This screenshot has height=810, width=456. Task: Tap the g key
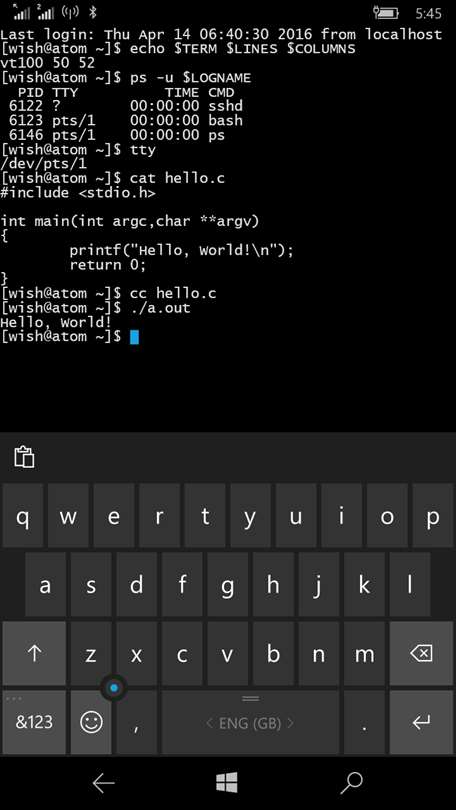227,584
